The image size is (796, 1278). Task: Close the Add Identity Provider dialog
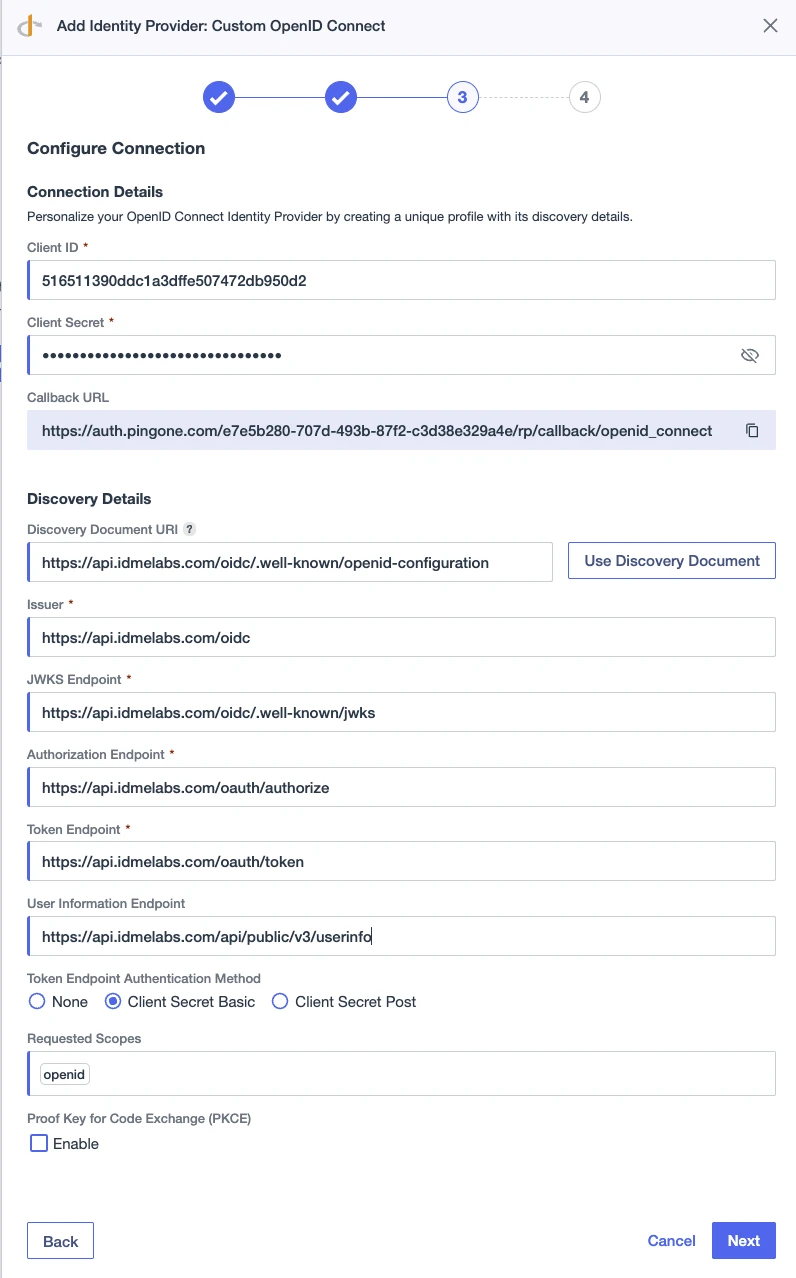tap(770, 25)
